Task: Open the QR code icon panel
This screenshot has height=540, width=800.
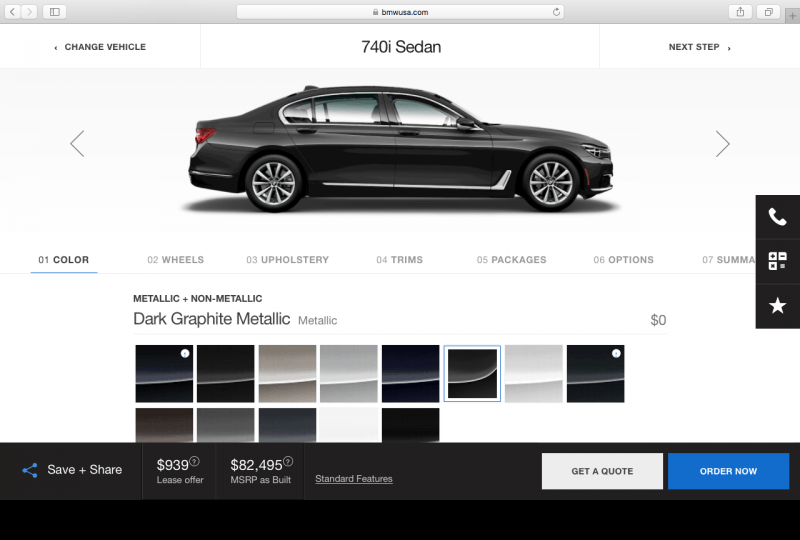Action: pos(777,261)
